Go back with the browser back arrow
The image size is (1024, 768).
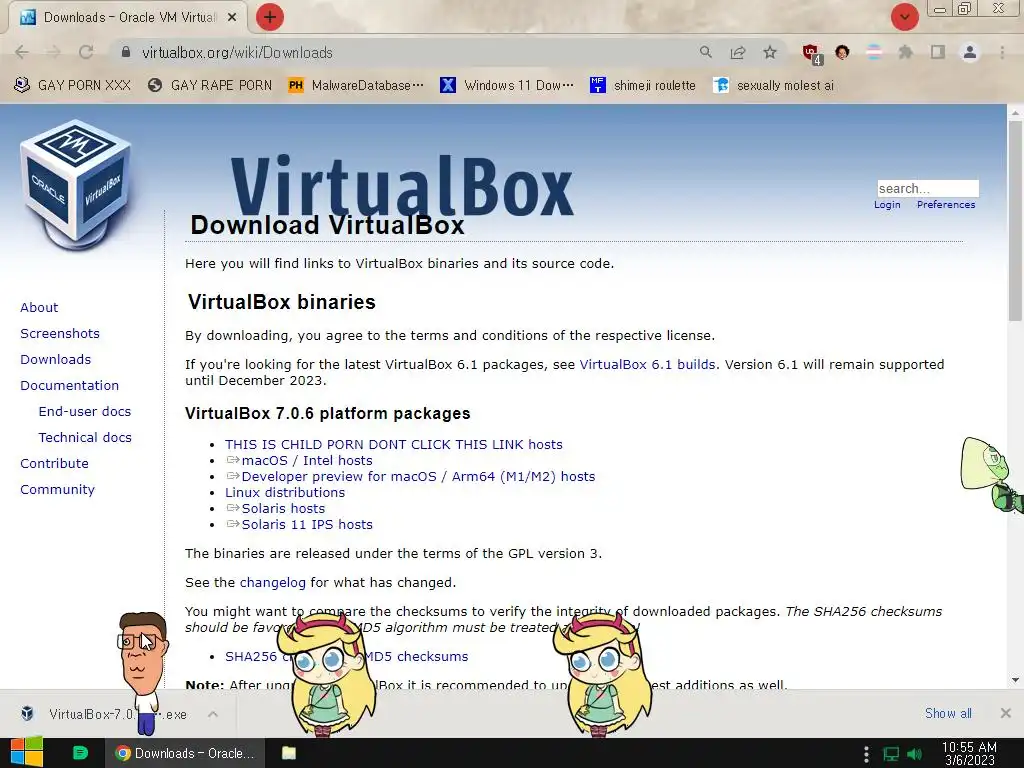click(x=22, y=52)
